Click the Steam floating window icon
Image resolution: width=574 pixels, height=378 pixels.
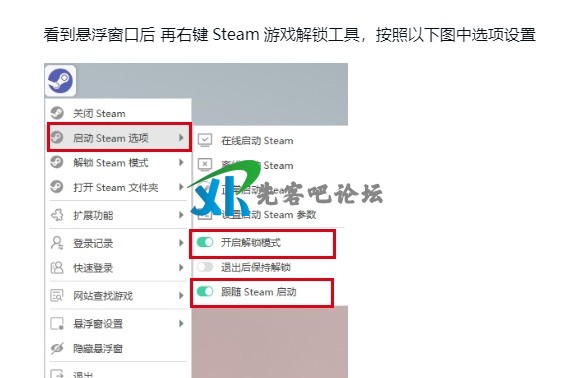[60, 81]
